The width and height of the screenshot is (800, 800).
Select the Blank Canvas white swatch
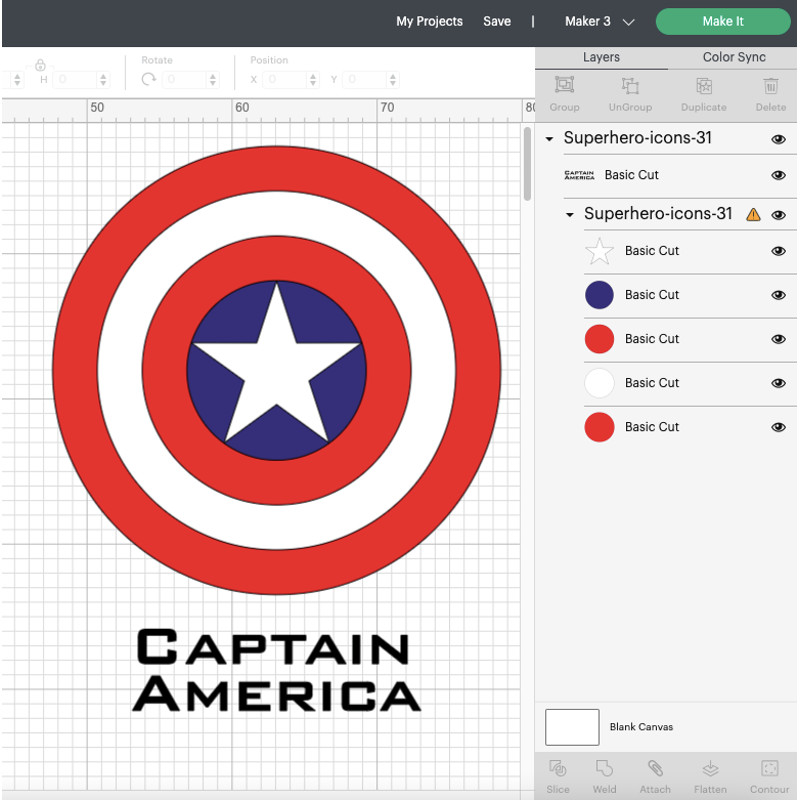tap(572, 727)
